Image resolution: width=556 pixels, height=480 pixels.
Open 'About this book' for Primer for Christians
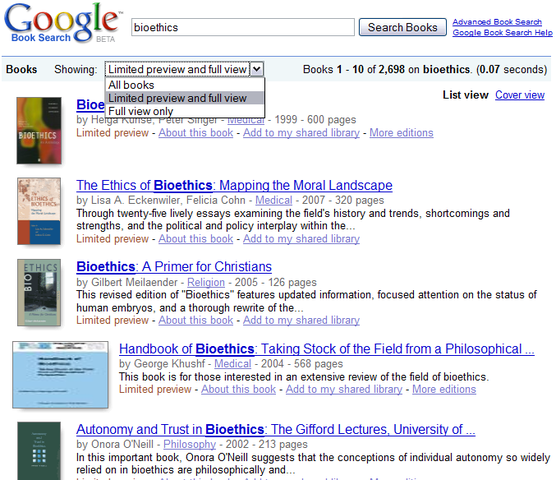tap(196, 320)
